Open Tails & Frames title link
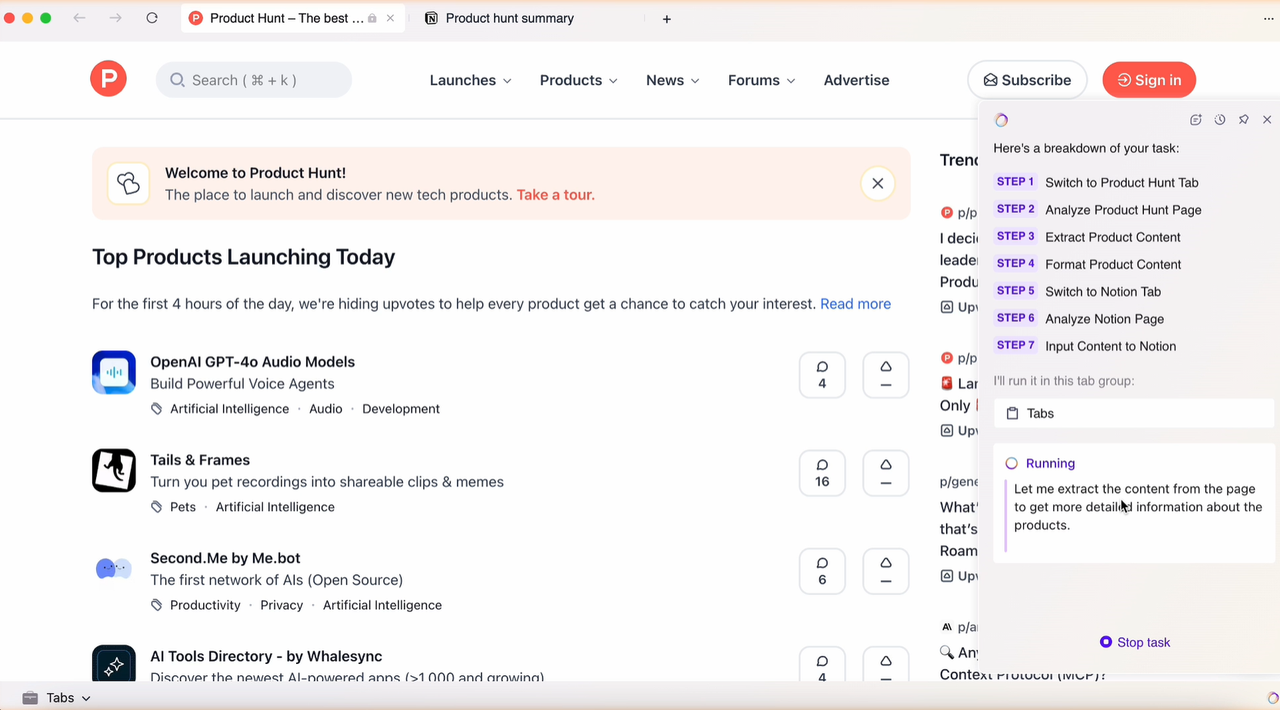This screenshot has width=1280, height=710. coord(200,460)
